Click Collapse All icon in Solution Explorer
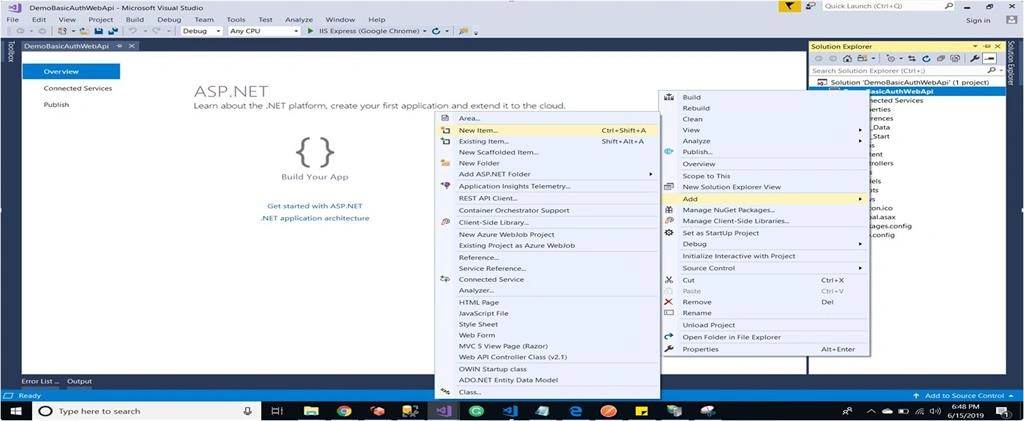The height and width of the screenshot is (421, 1024). pos(940,59)
